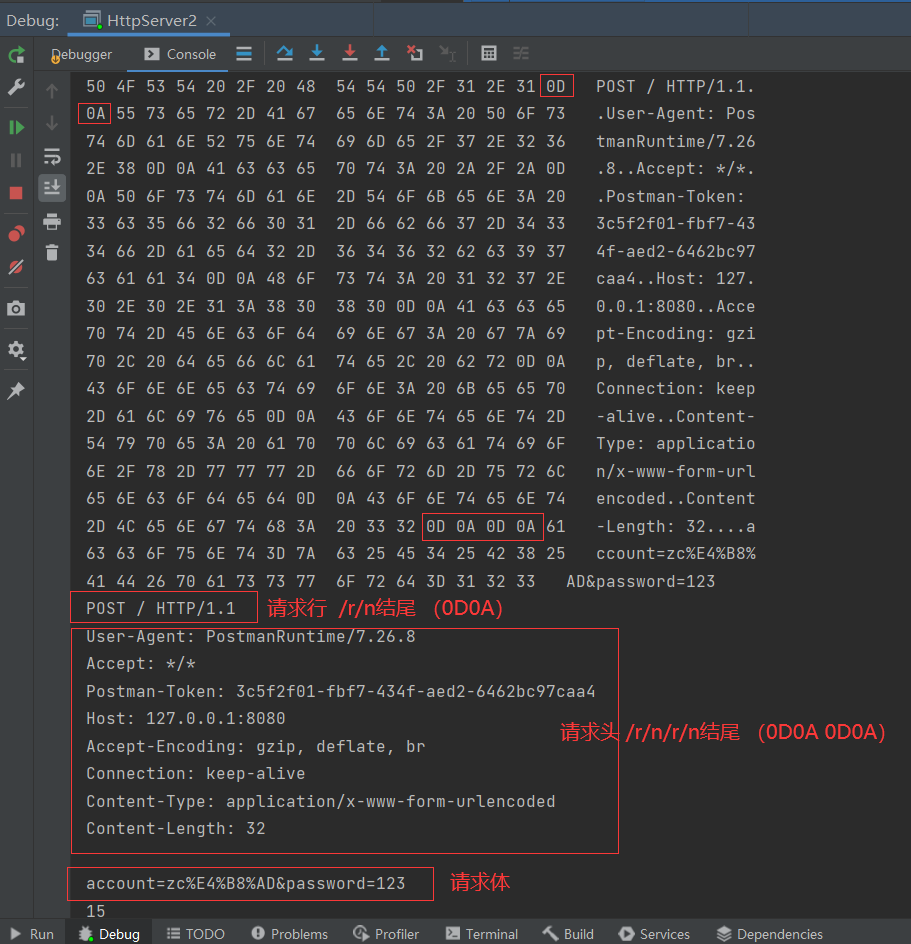Rerun HttpServer2 debug session

coord(16,55)
